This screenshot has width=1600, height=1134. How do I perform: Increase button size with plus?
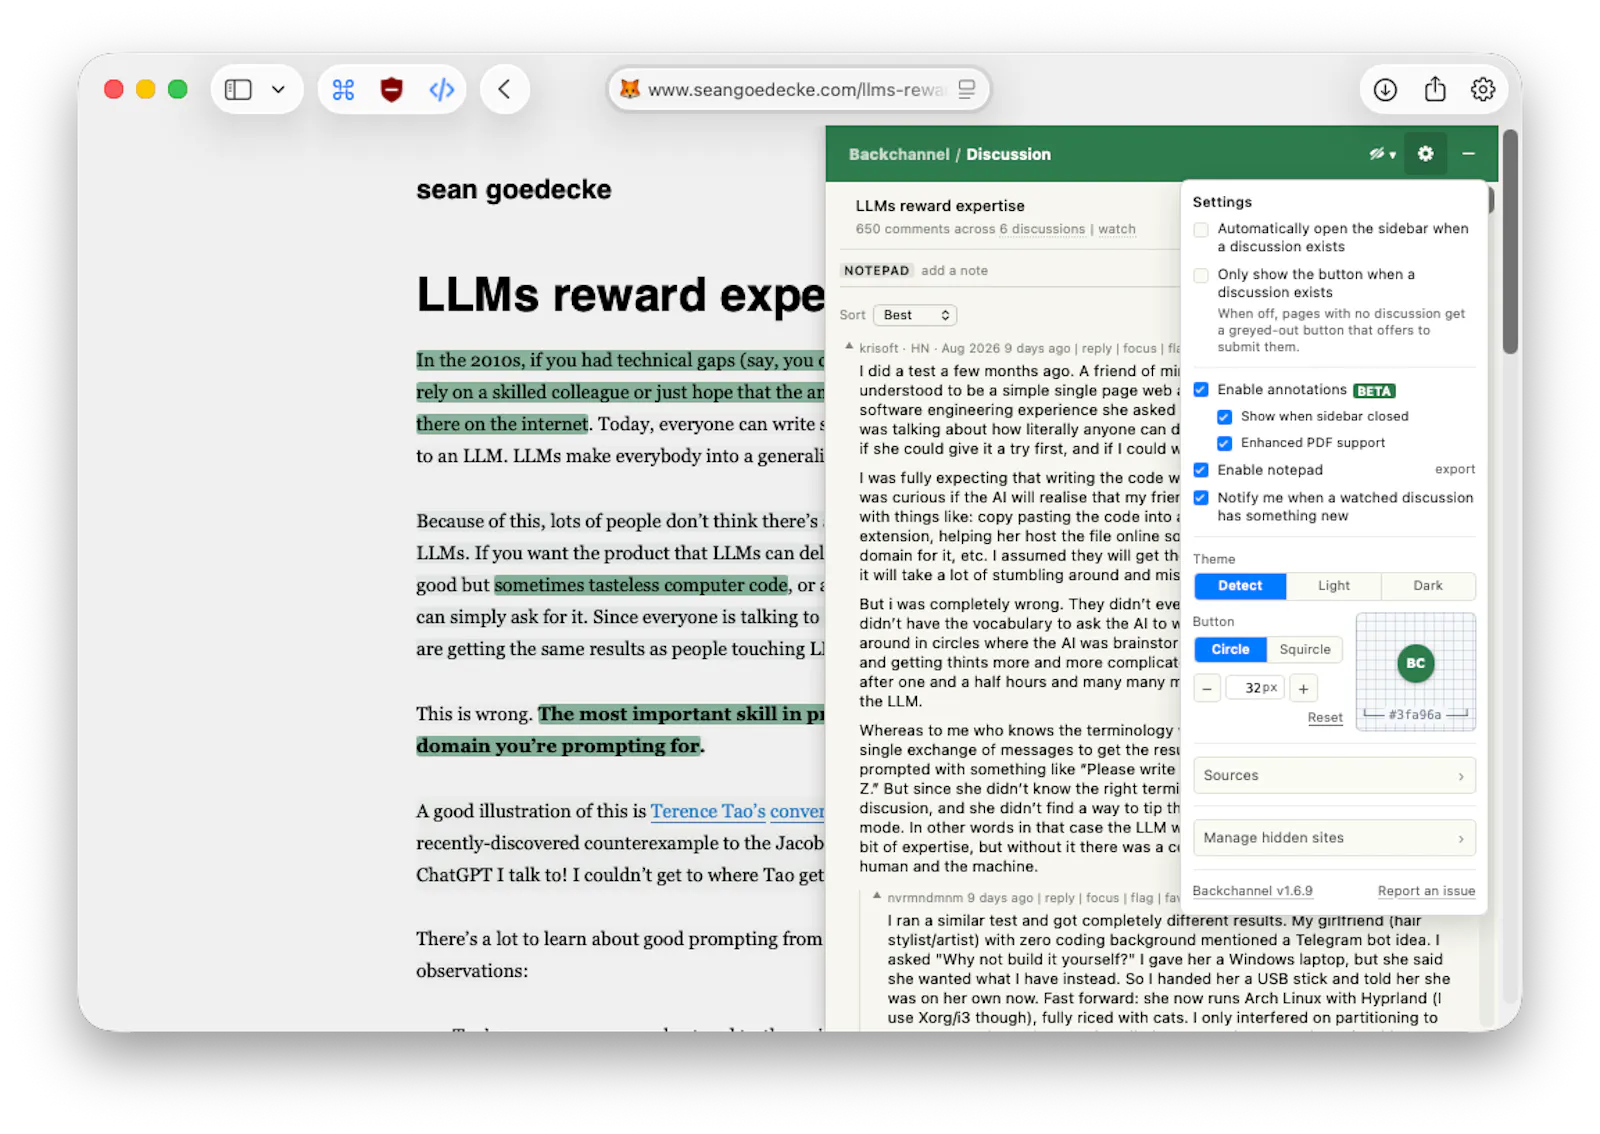click(x=1304, y=689)
